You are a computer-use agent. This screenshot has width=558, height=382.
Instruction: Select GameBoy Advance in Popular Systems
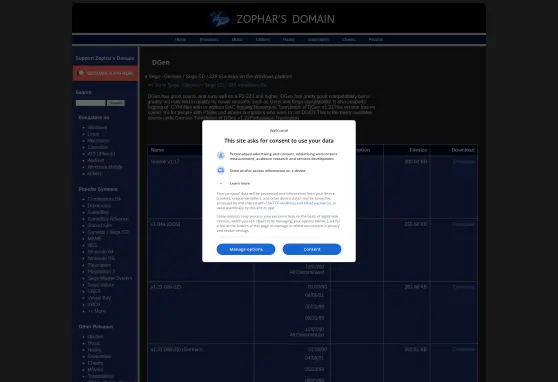coord(108,219)
